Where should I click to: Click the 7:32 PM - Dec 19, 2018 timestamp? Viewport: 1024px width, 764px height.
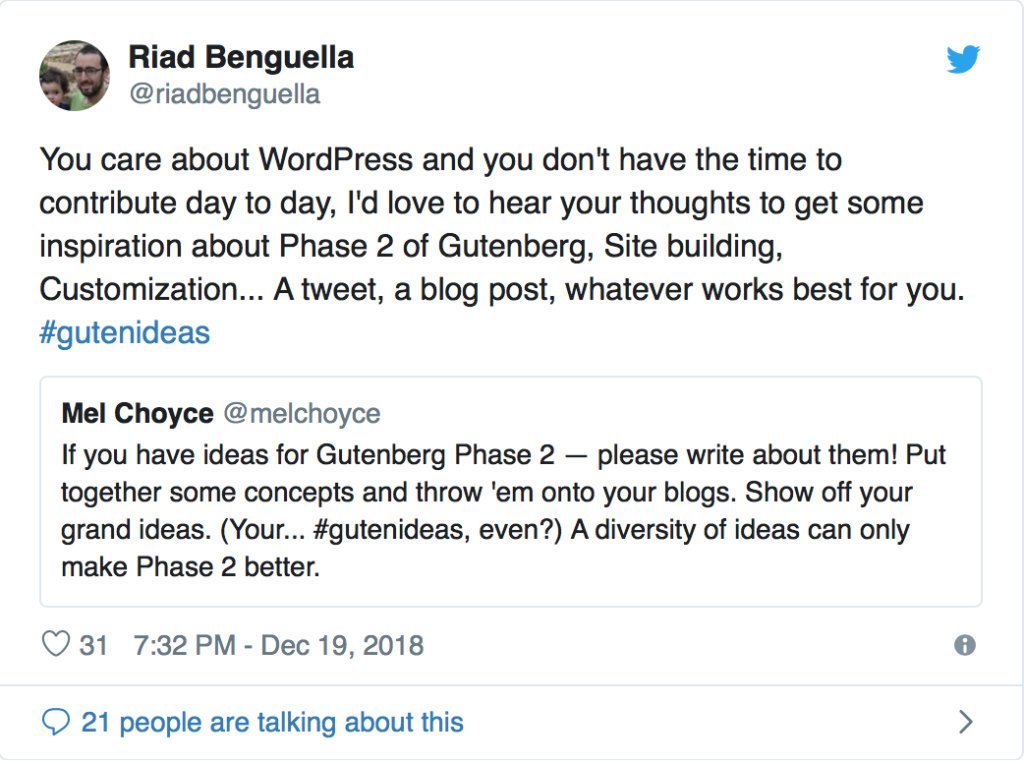tap(279, 645)
